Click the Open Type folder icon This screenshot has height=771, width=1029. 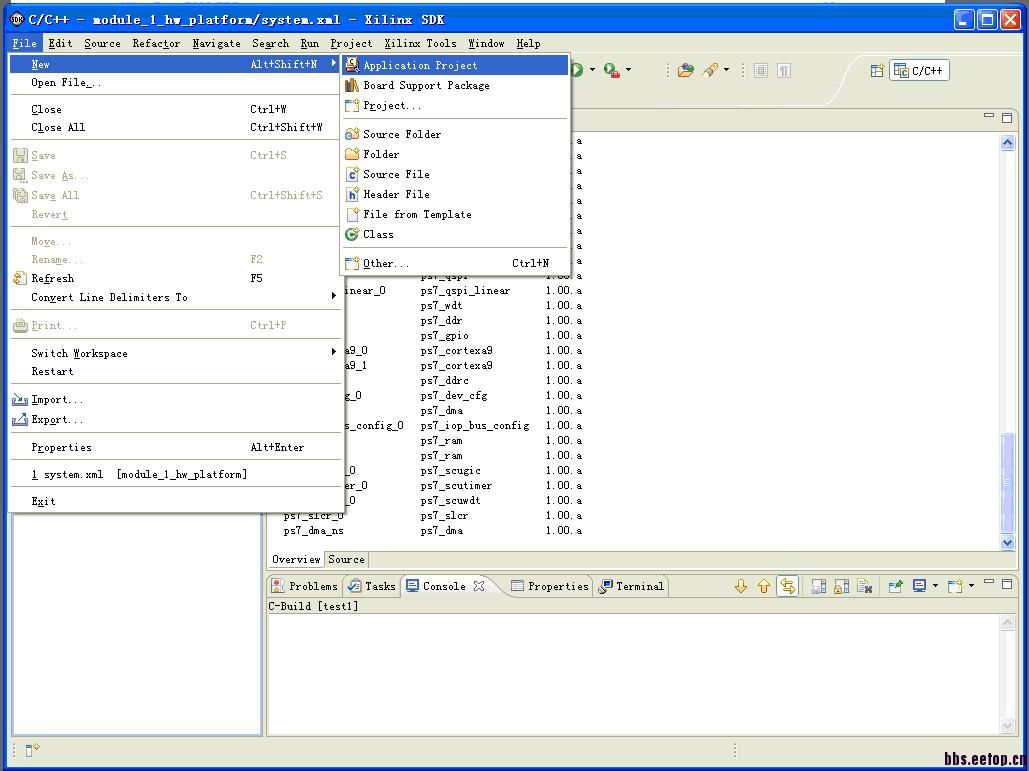[x=685, y=70]
